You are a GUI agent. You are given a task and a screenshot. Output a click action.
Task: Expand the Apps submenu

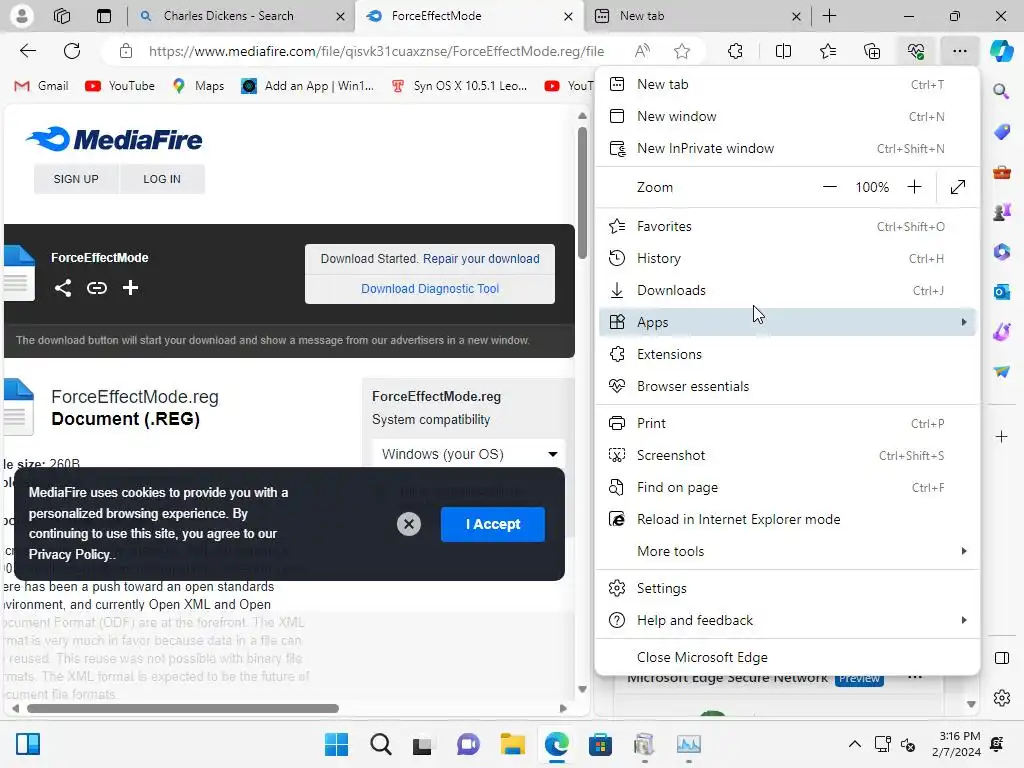point(787,322)
